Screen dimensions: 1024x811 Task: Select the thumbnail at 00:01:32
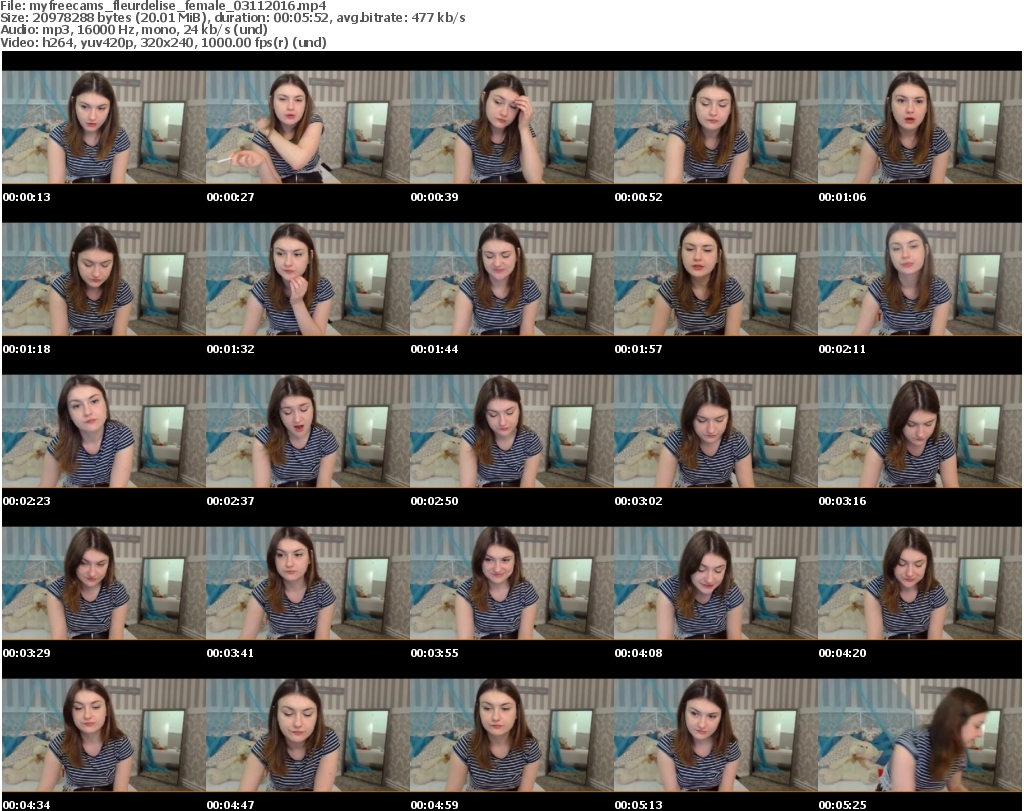pos(307,279)
